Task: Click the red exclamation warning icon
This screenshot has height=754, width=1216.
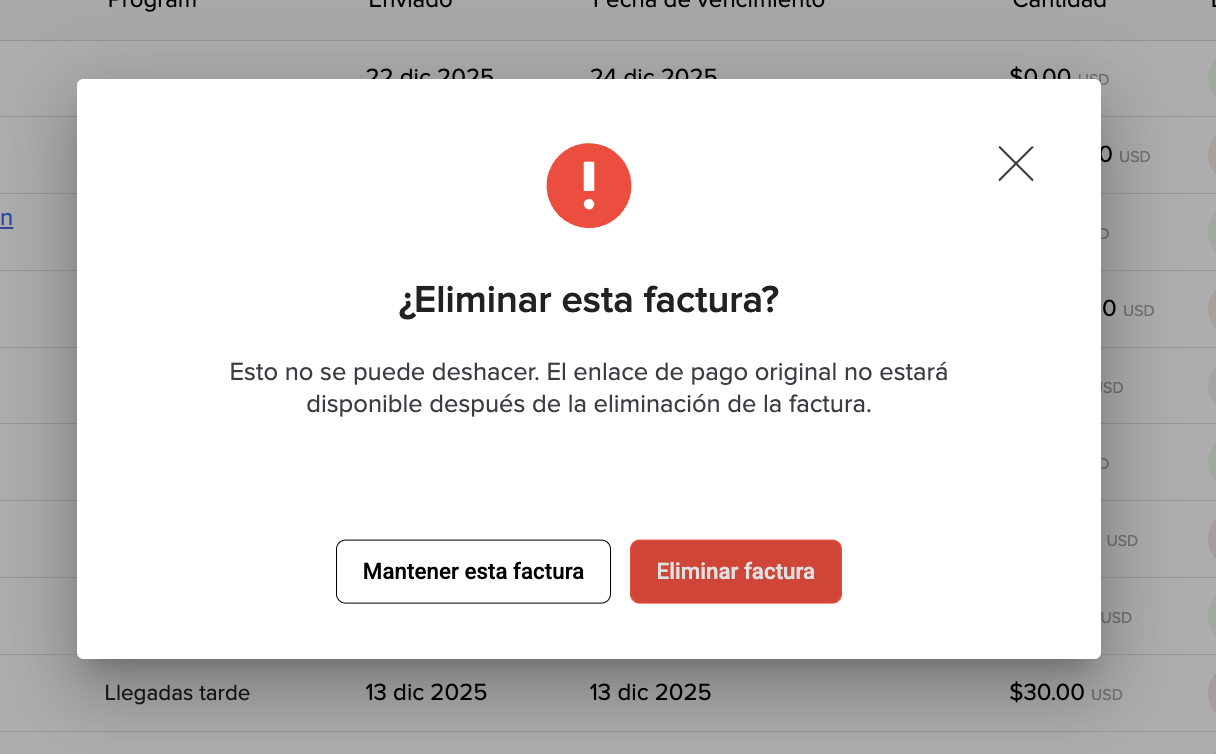Action: (x=589, y=185)
